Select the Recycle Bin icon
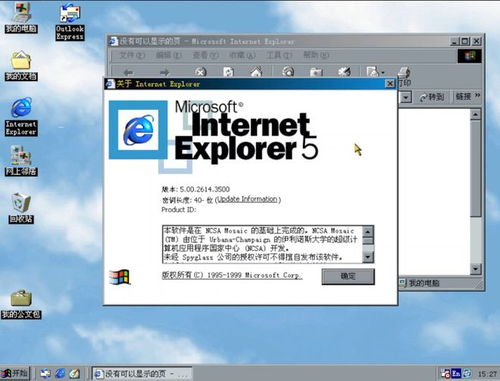The image size is (500, 381). [21, 208]
